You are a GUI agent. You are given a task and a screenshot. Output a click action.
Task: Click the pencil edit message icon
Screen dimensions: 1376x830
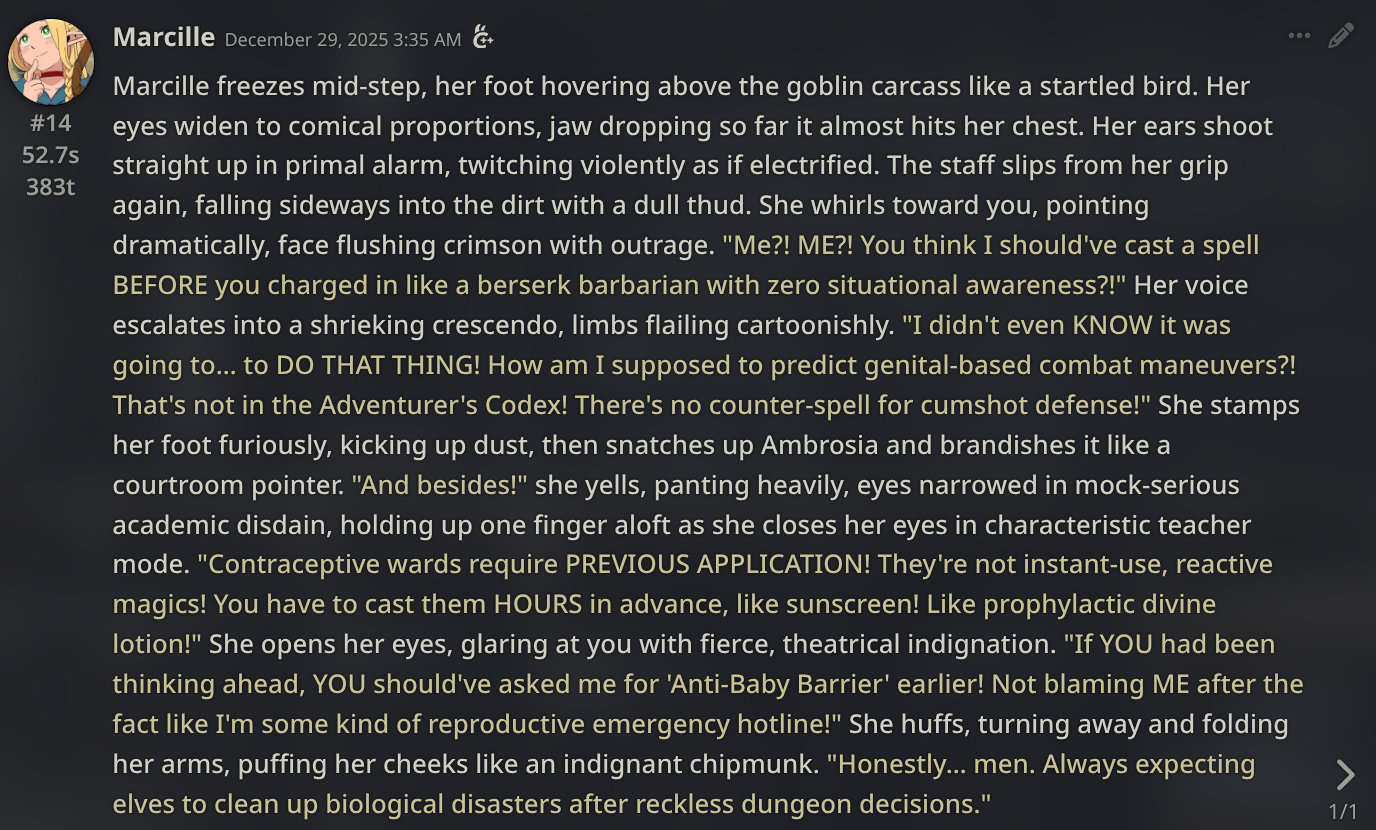tap(1341, 36)
